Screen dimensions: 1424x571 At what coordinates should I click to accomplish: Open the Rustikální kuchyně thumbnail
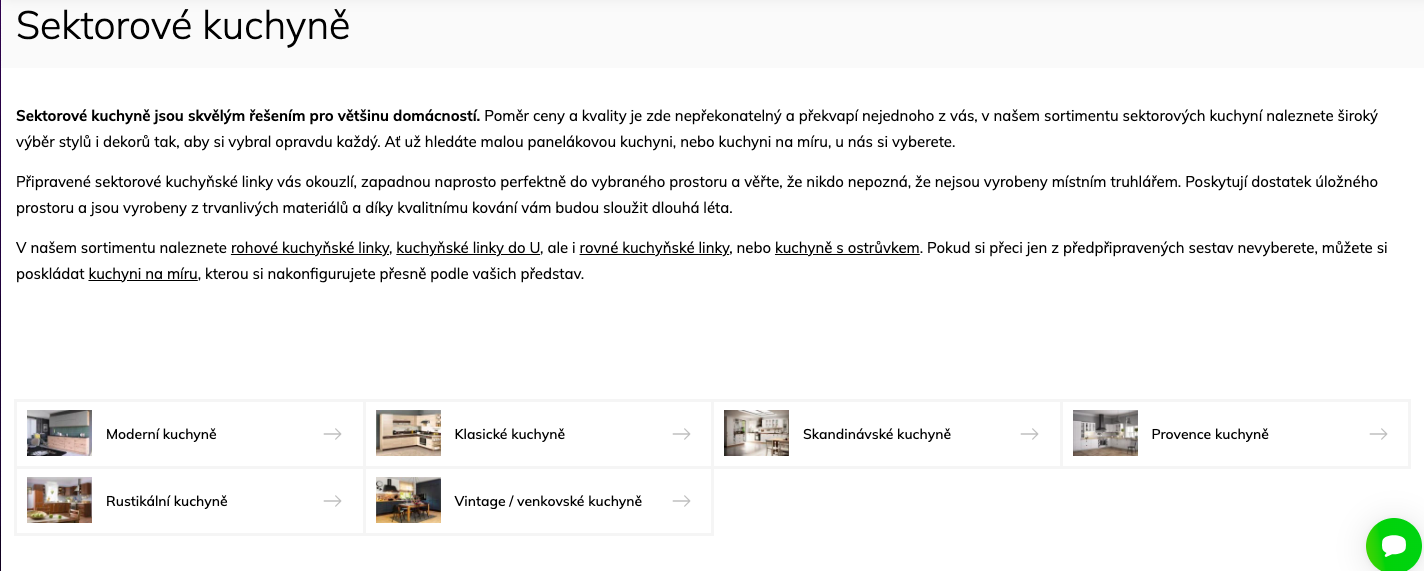(x=59, y=500)
